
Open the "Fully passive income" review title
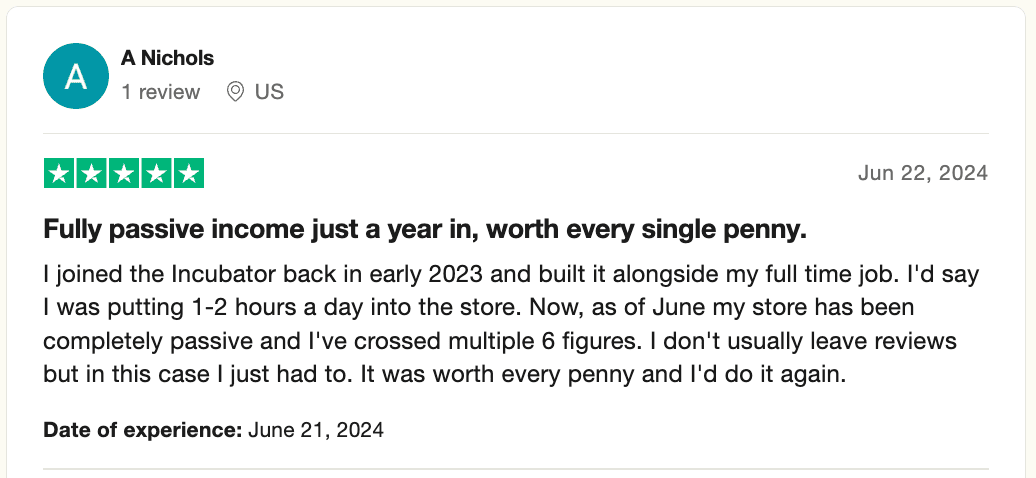coord(425,230)
